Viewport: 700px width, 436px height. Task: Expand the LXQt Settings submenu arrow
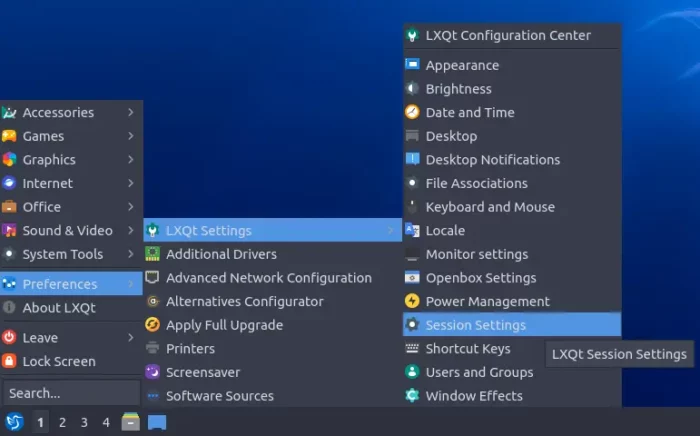tap(391, 230)
